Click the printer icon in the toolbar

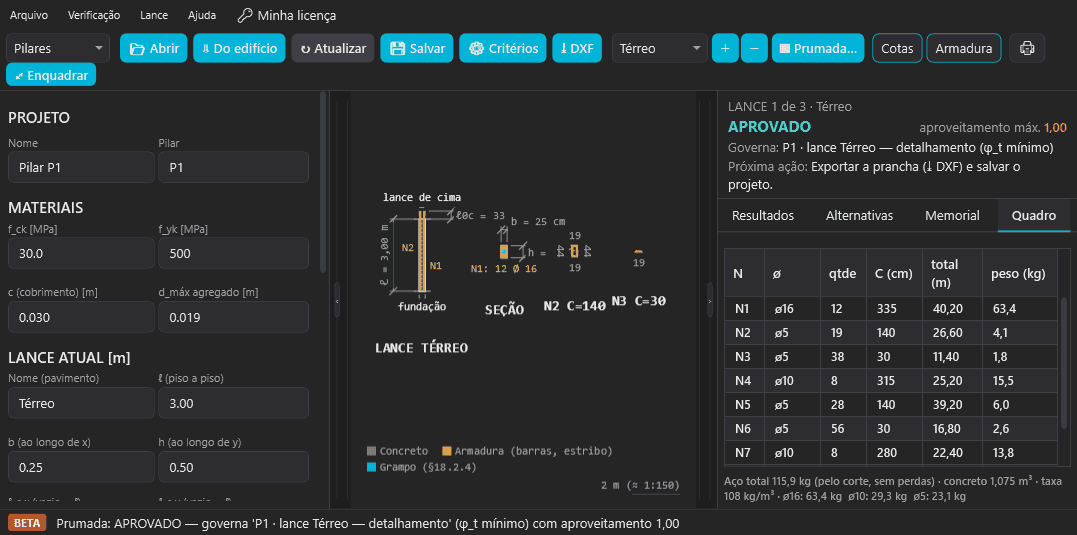1027,49
